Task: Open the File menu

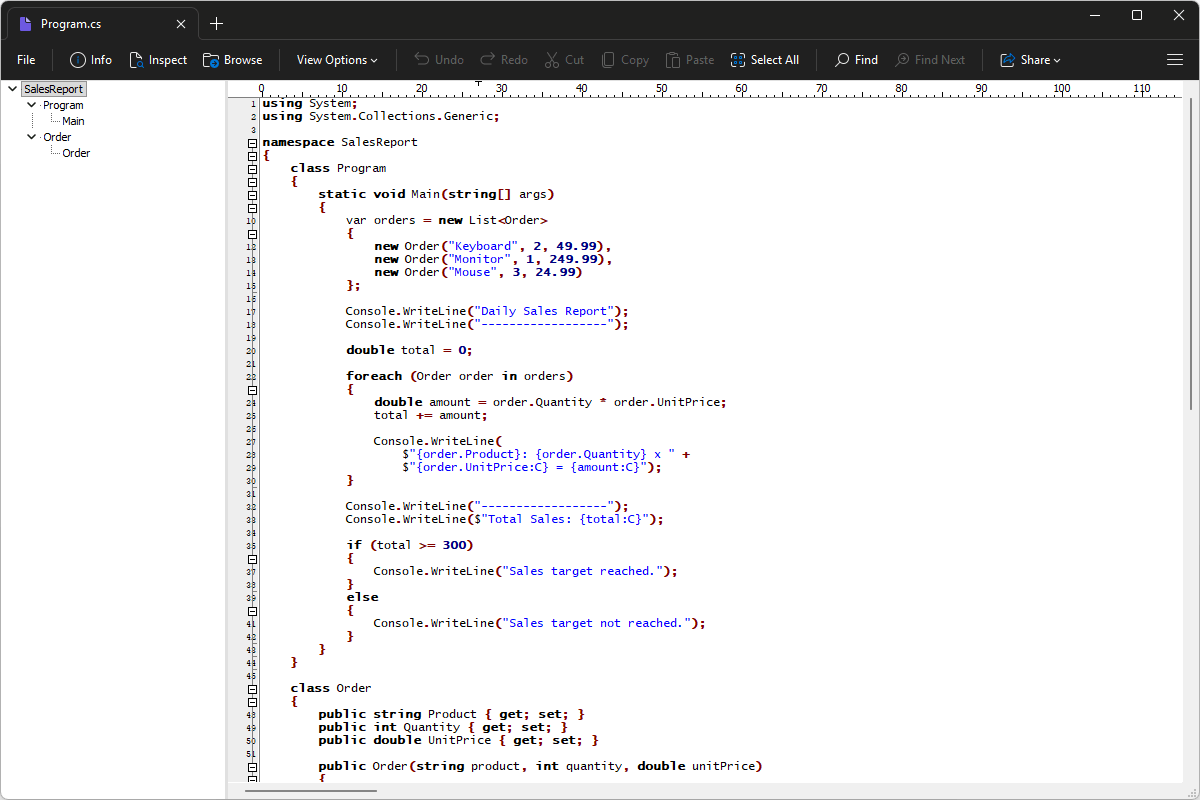Action: pyautogui.click(x=26, y=60)
